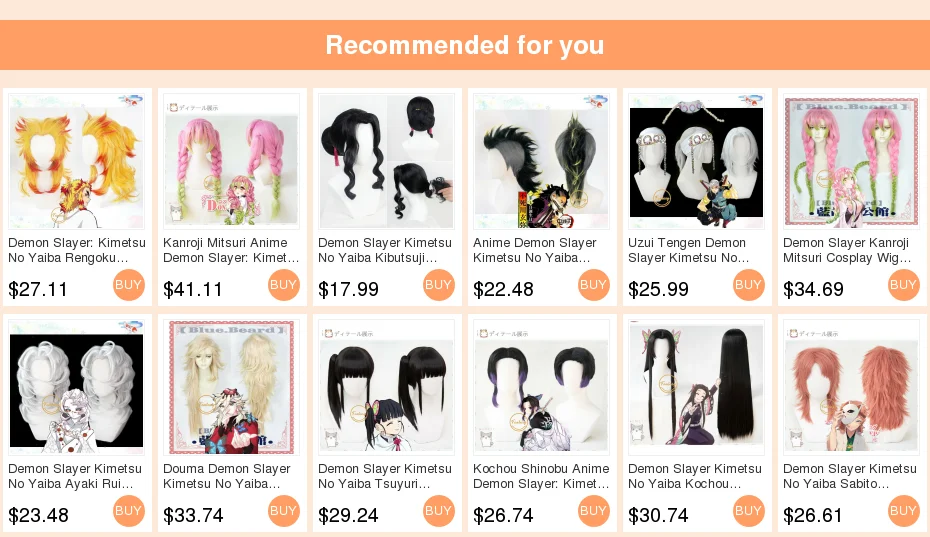Screen dimensions: 930x537
Task: View the white curly Ayaki Rui wig image
Action: (x=77, y=387)
